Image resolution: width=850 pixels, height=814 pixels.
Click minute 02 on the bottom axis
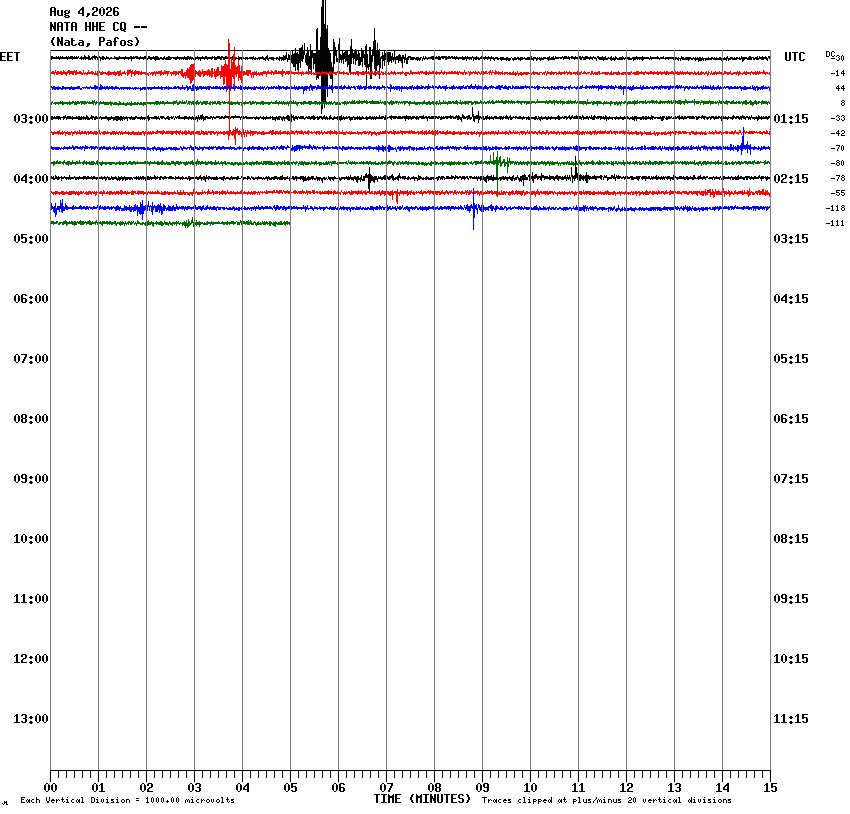(x=146, y=788)
